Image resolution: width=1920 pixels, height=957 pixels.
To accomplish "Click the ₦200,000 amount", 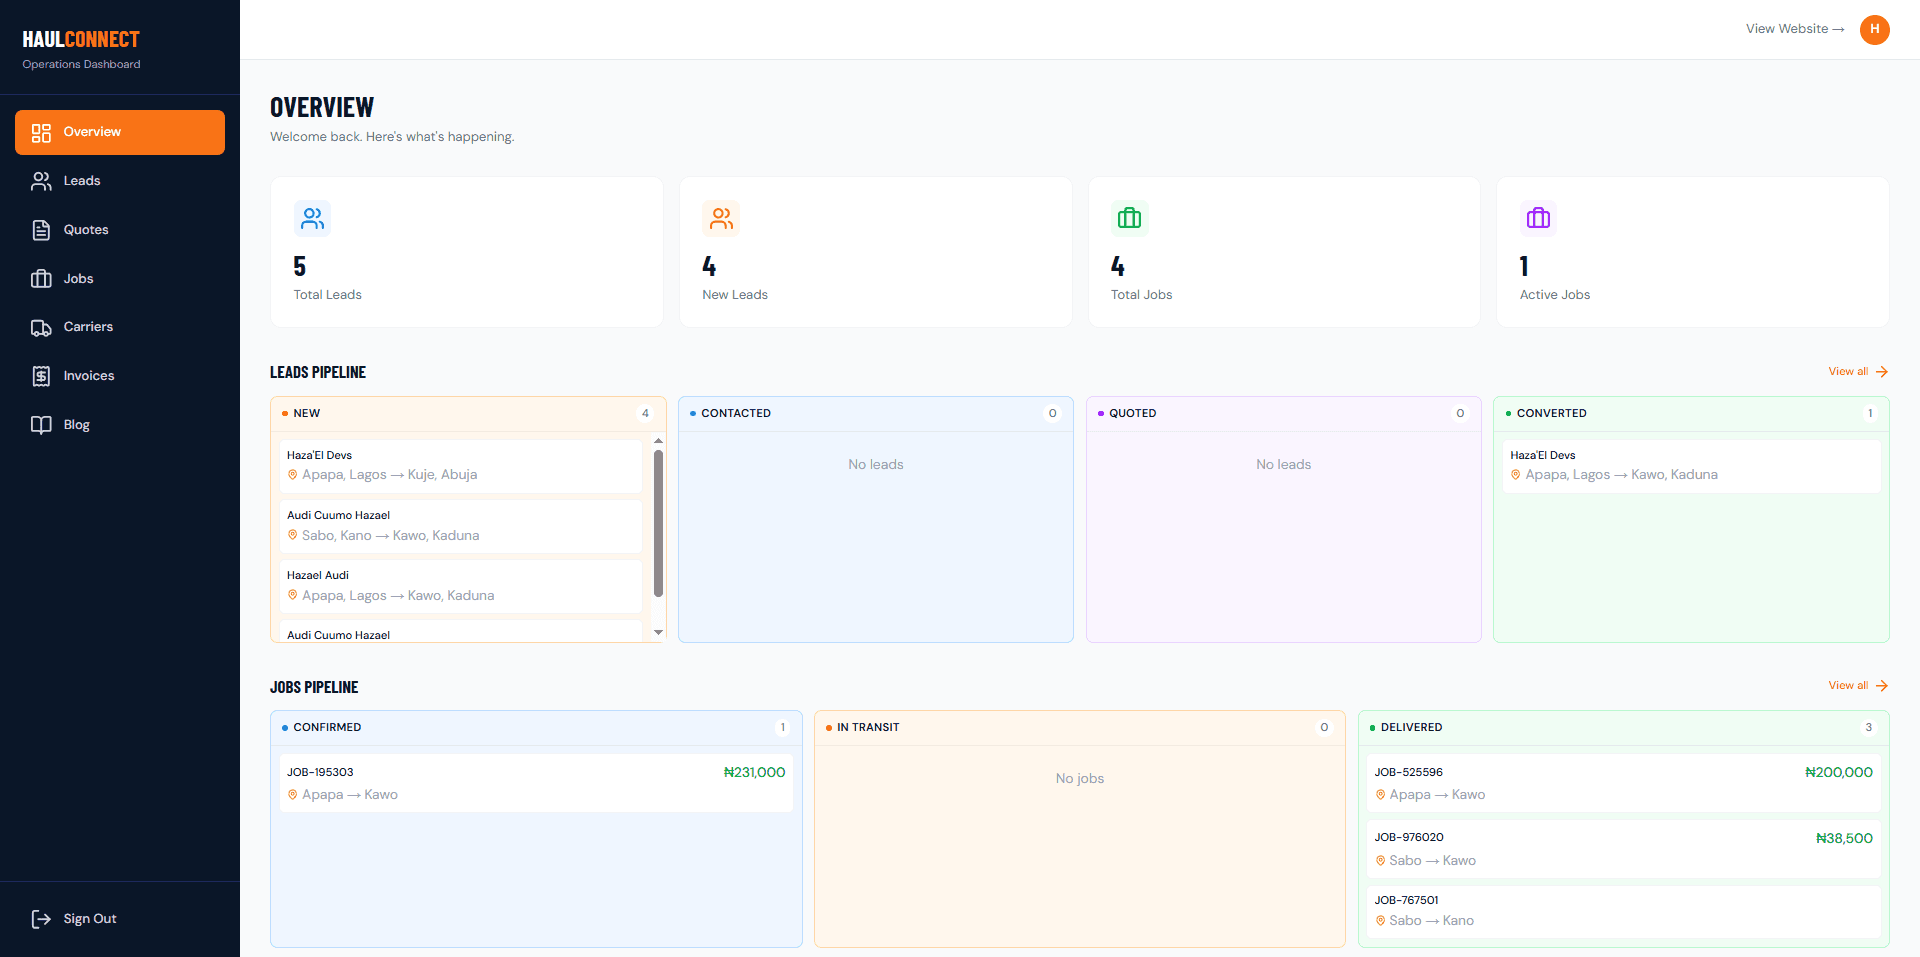I will click(1839, 773).
